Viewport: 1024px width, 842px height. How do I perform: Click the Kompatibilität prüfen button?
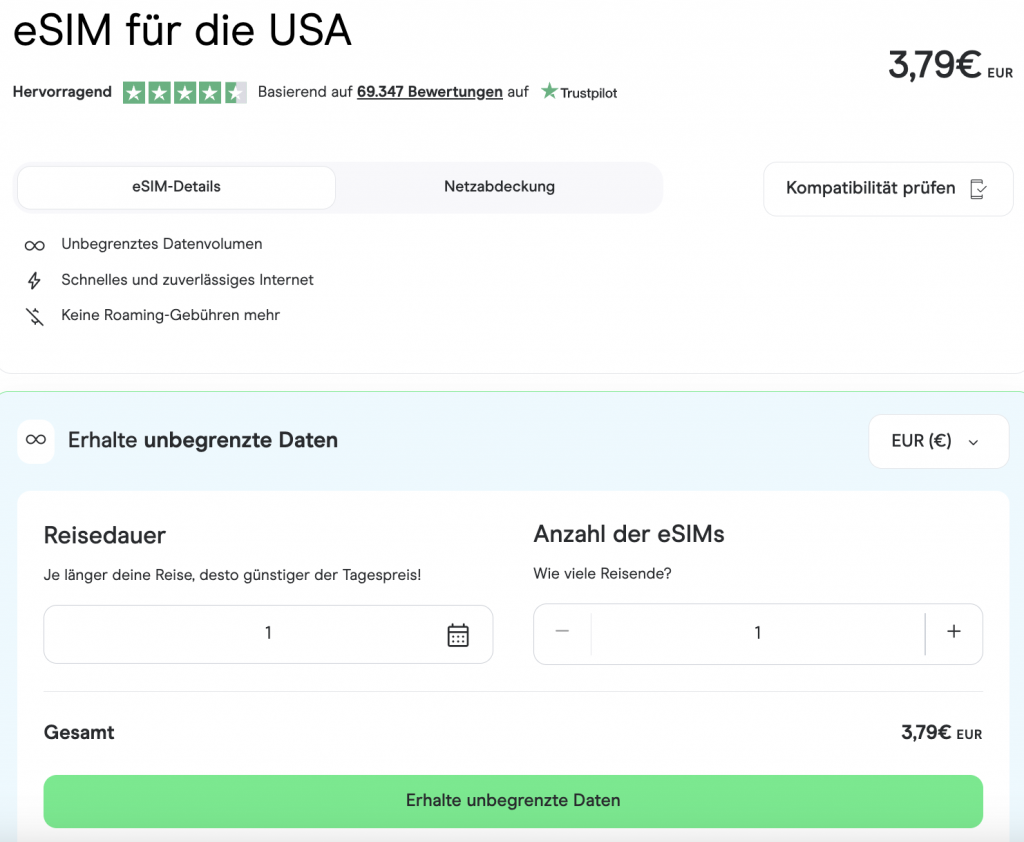click(x=888, y=188)
